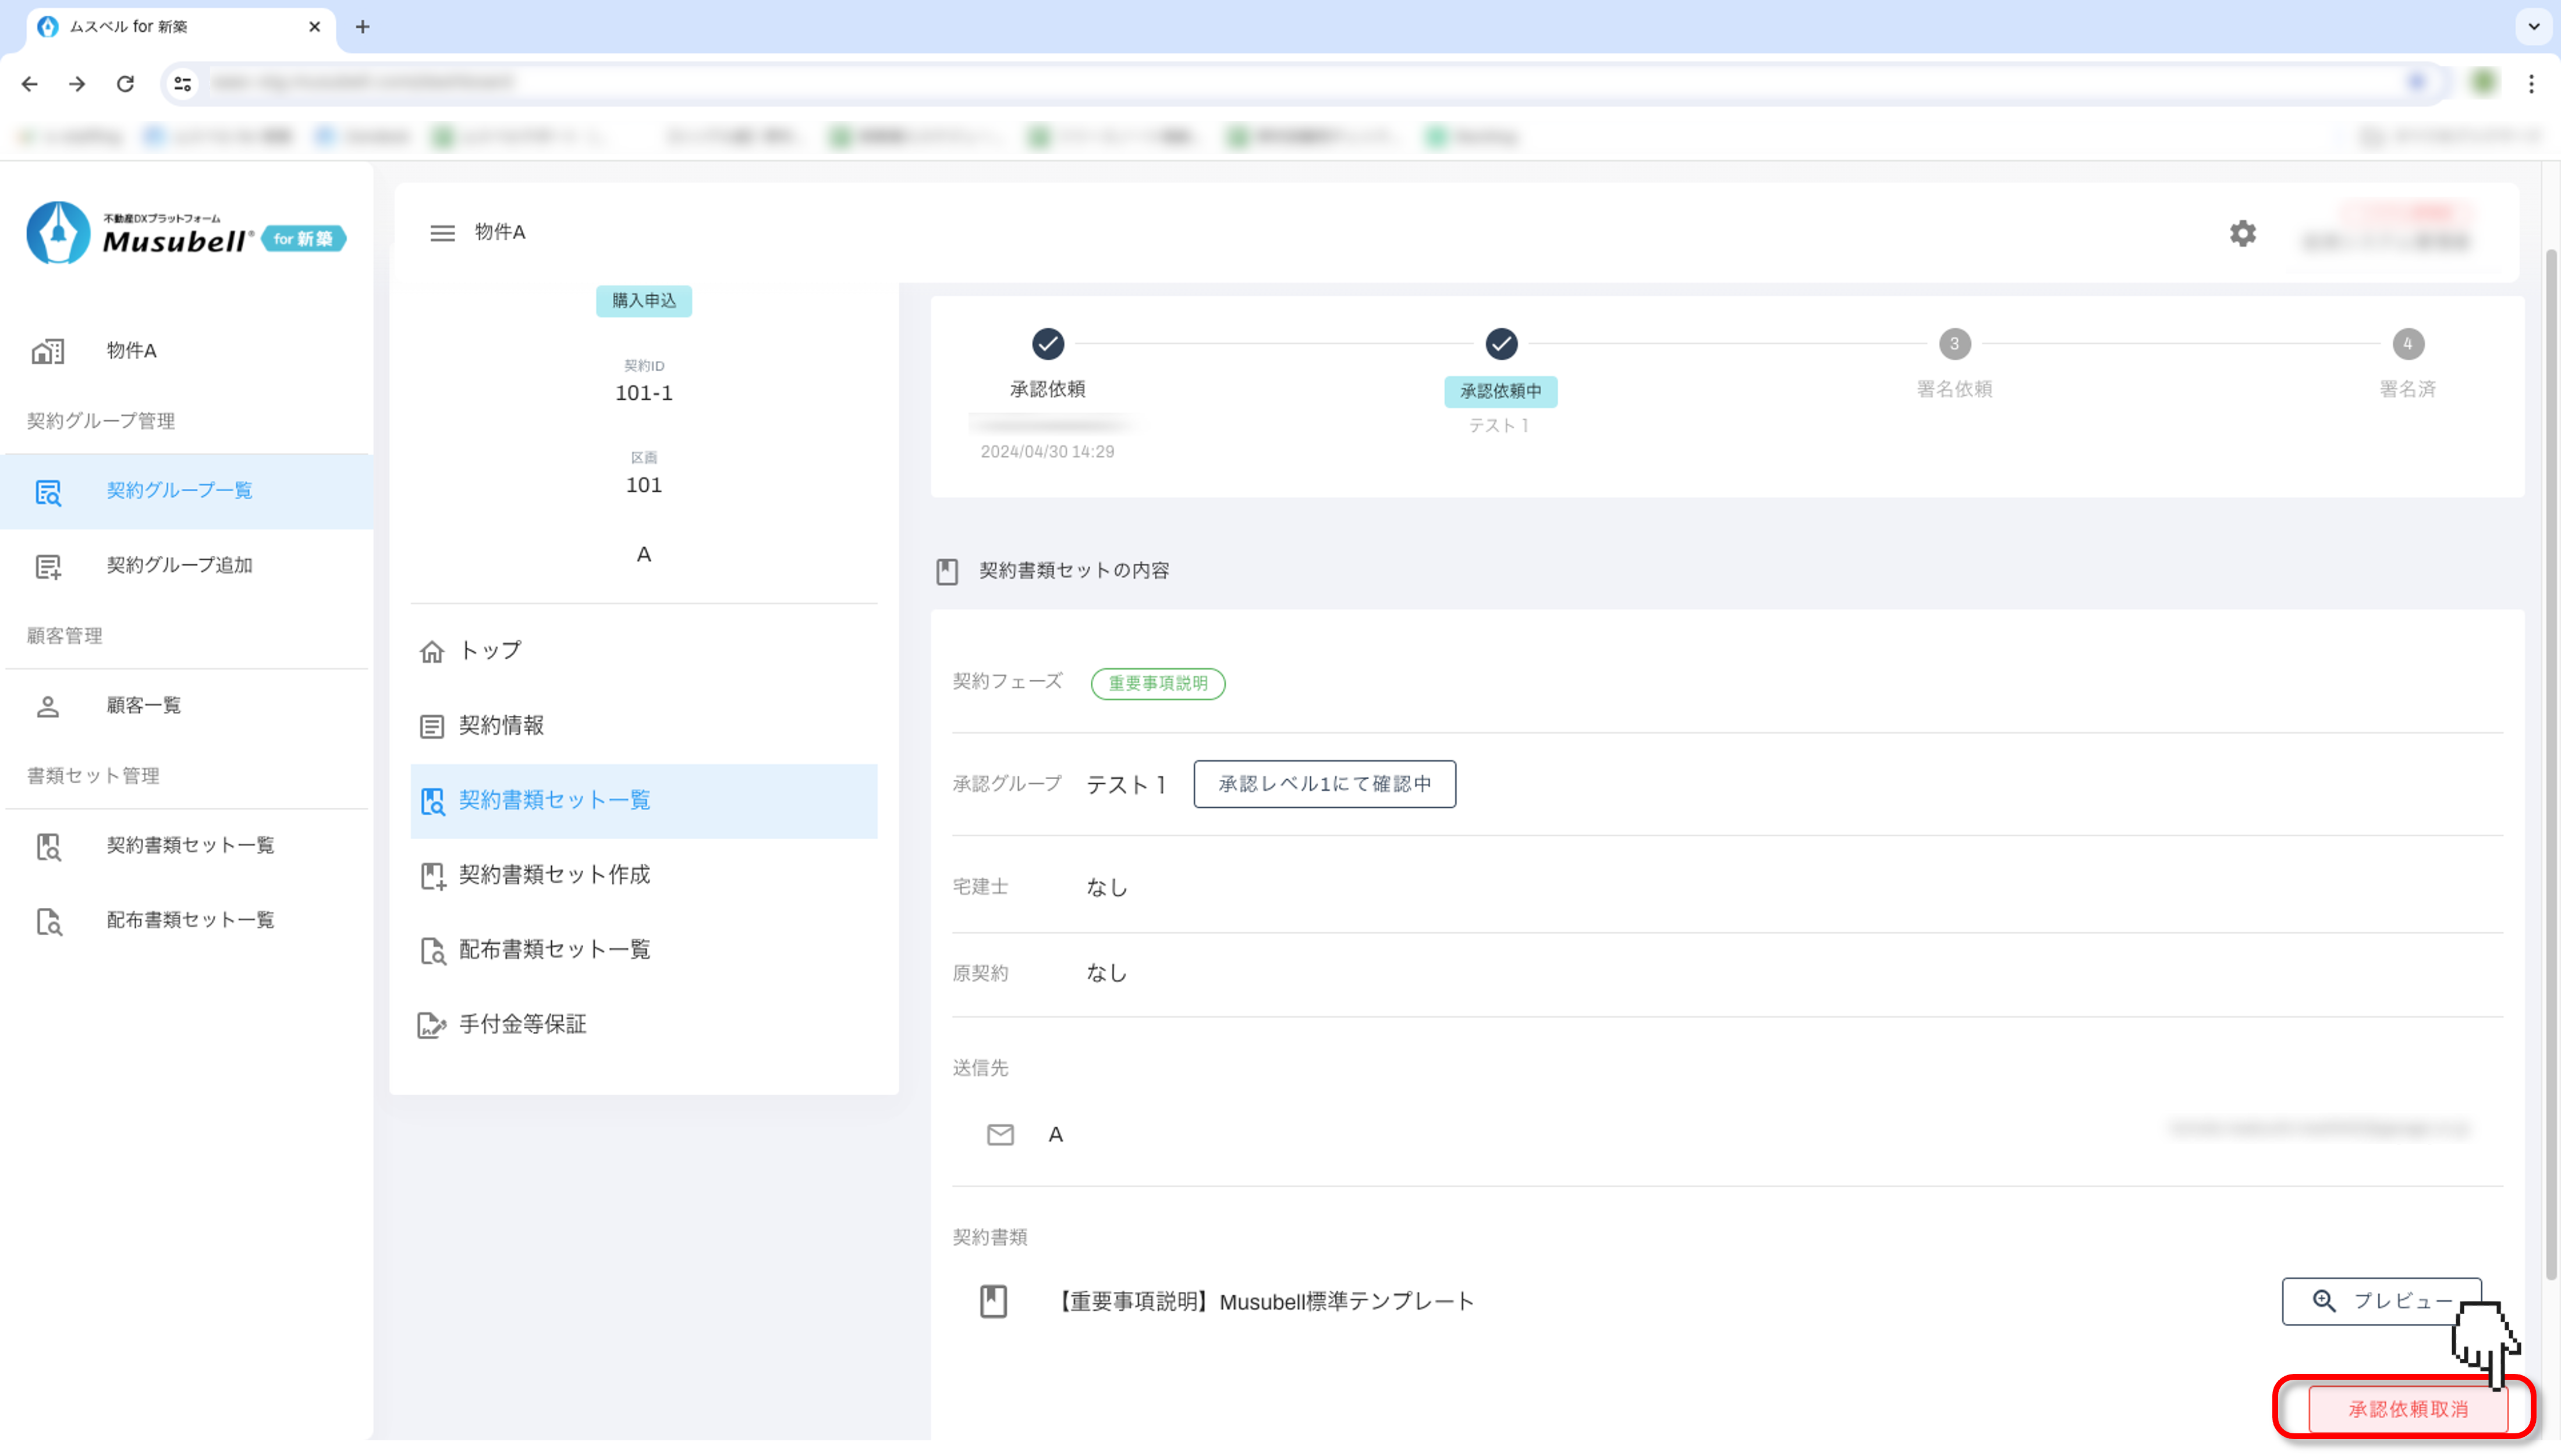The width and height of the screenshot is (2561, 1456).
Task: Click the 顧客一覧 person icon
Action: [48, 707]
